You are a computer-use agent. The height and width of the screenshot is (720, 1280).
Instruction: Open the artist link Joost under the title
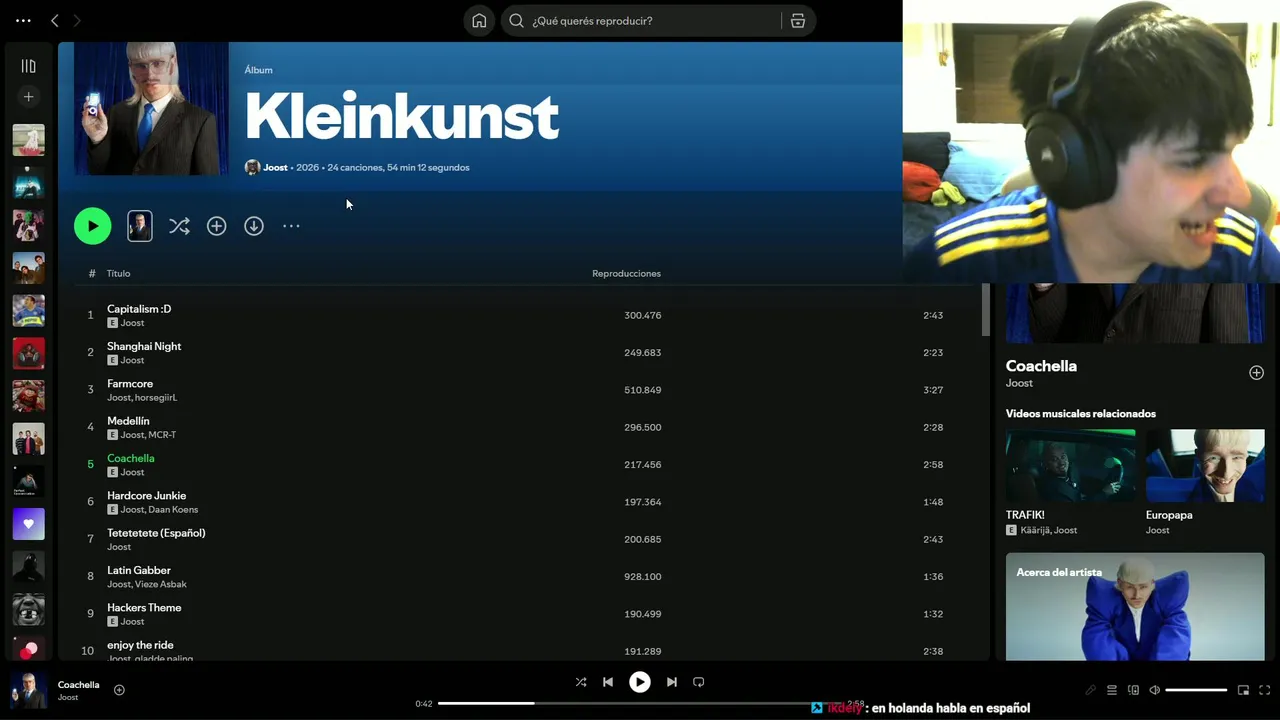coord(275,167)
